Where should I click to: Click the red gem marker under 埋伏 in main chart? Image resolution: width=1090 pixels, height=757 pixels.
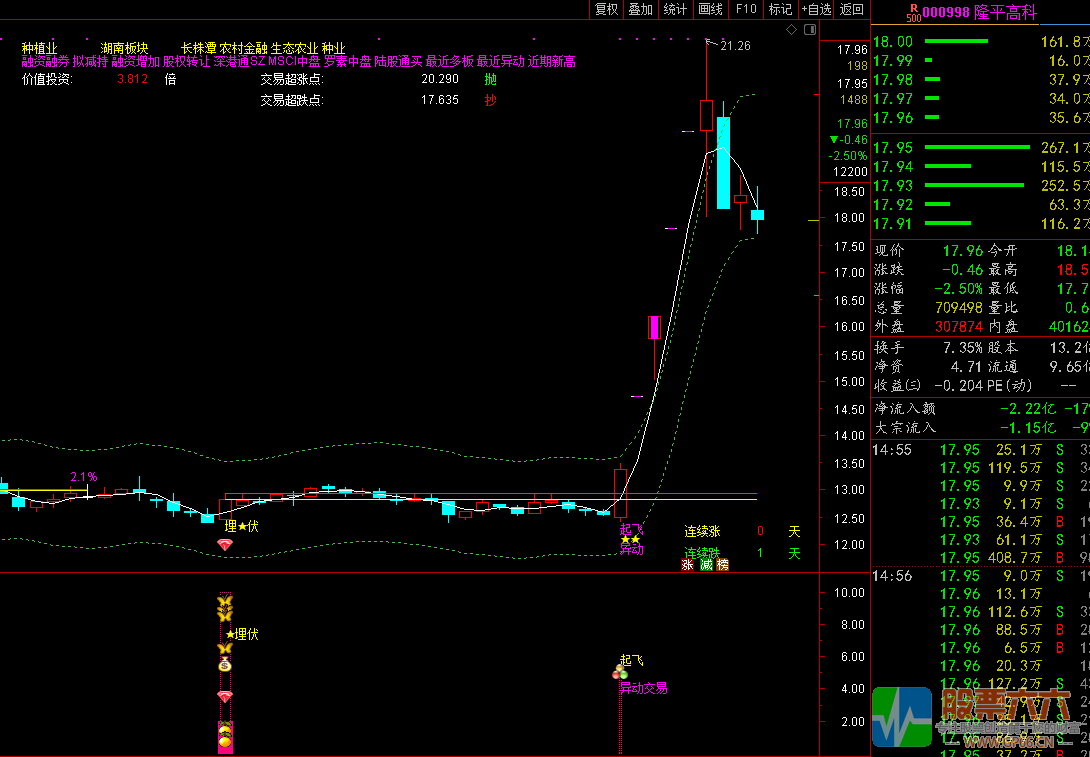pos(225,544)
